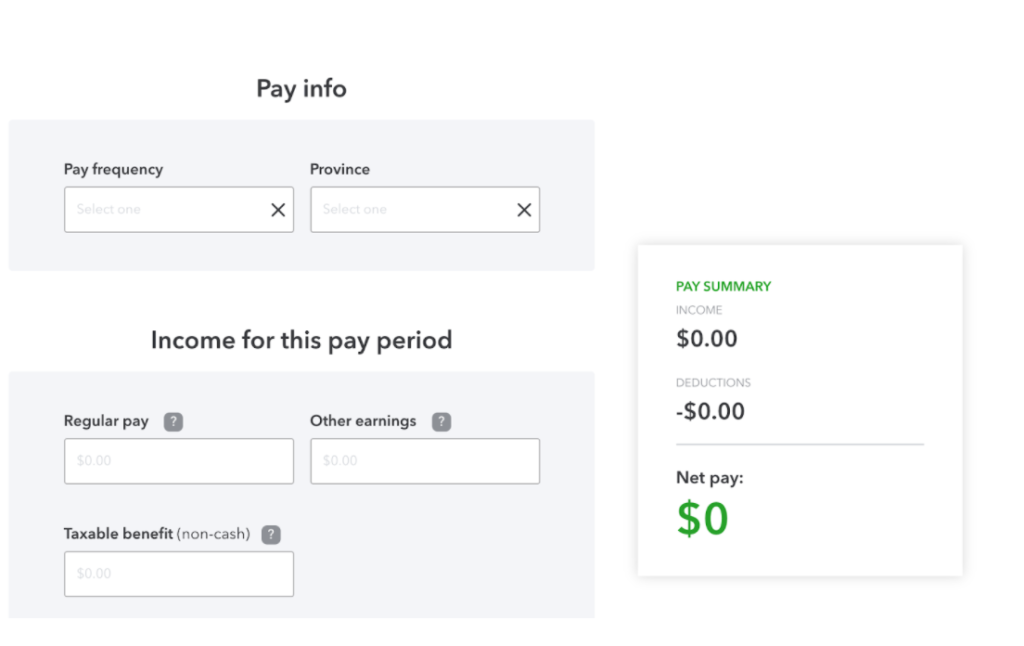
Task: Click the Regular pay label text
Action: pyautogui.click(x=106, y=421)
